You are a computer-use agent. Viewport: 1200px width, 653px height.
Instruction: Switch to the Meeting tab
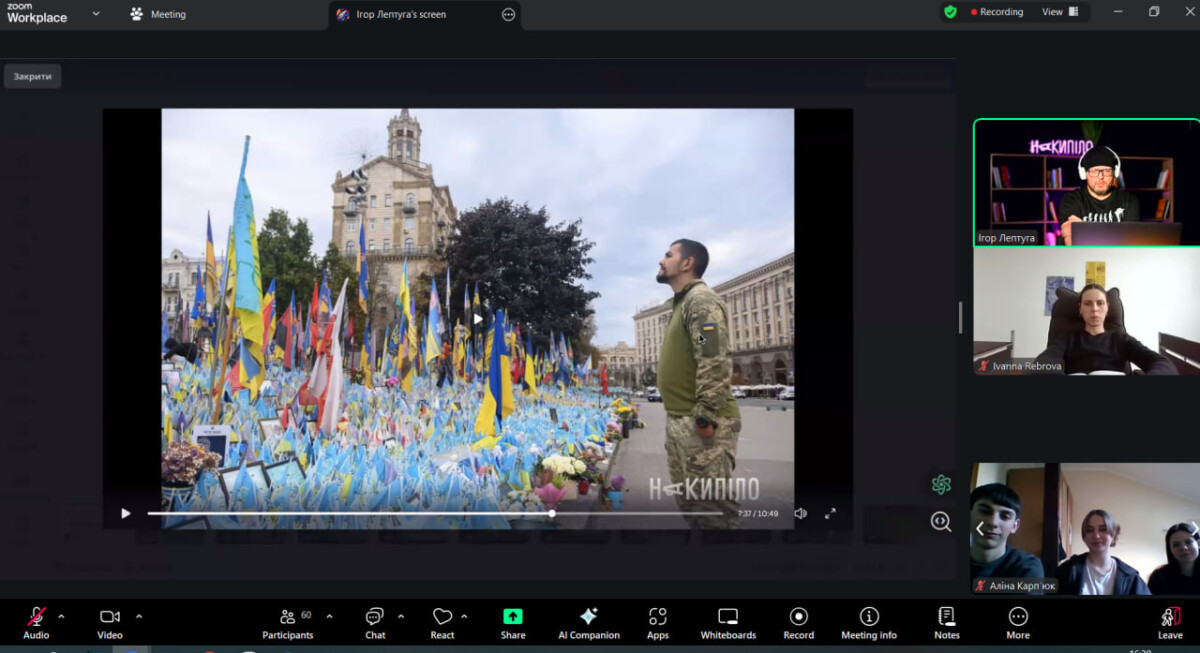point(158,14)
